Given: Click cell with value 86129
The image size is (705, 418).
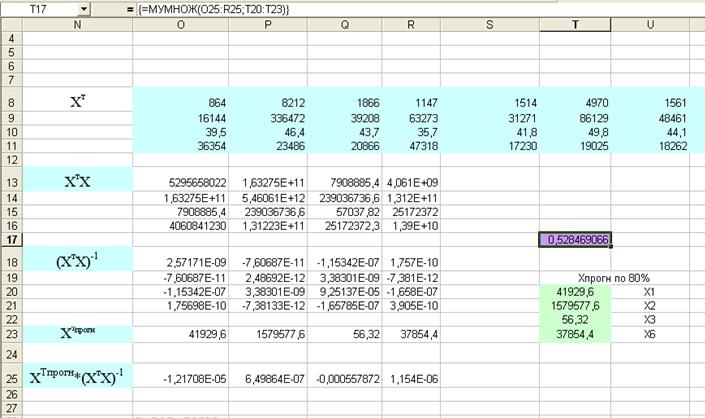Looking at the screenshot, I should tap(575, 118).
